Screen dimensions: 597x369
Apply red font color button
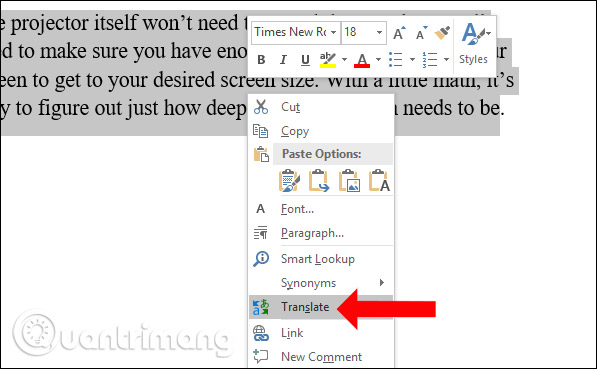362,60
